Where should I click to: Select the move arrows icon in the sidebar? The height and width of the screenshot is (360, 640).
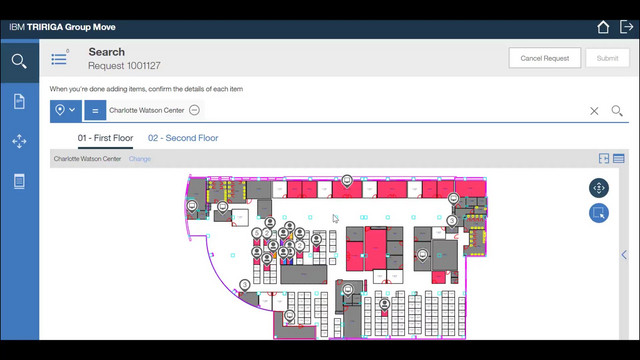19,141
